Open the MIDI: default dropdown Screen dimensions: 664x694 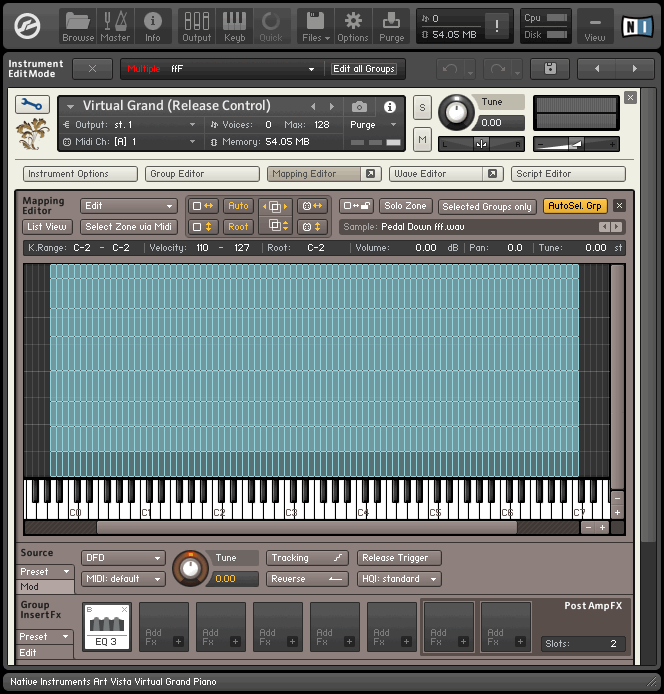(123, 579)
